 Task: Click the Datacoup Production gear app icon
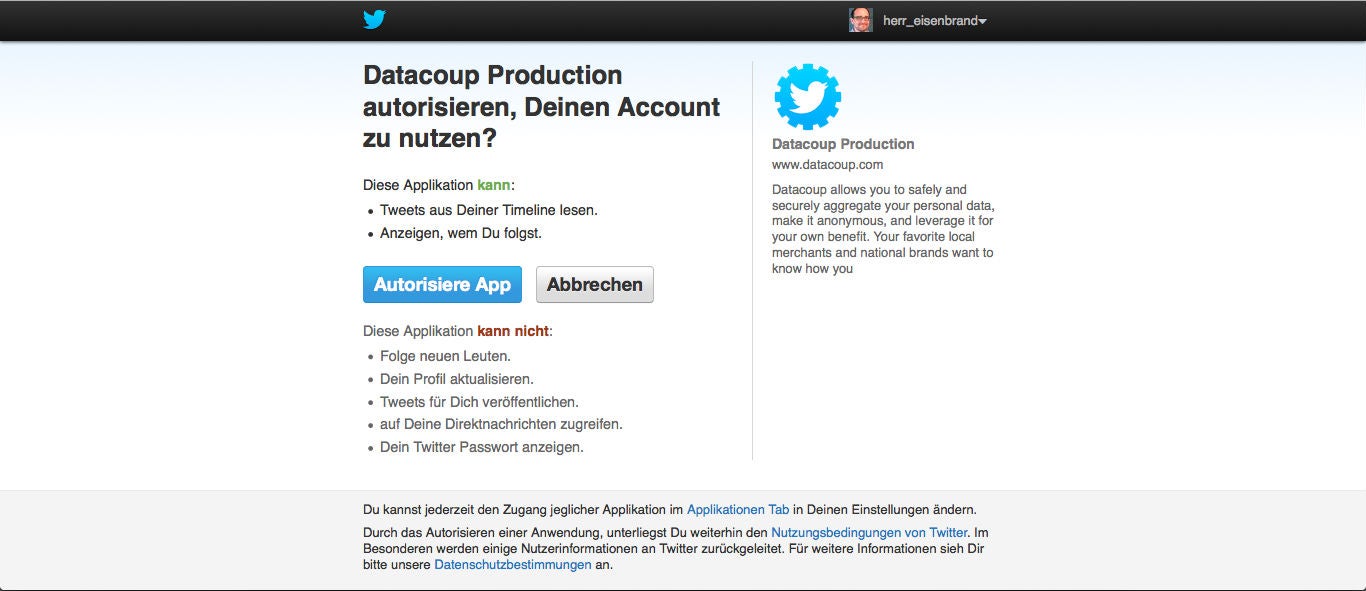click(x=807, y=97)
